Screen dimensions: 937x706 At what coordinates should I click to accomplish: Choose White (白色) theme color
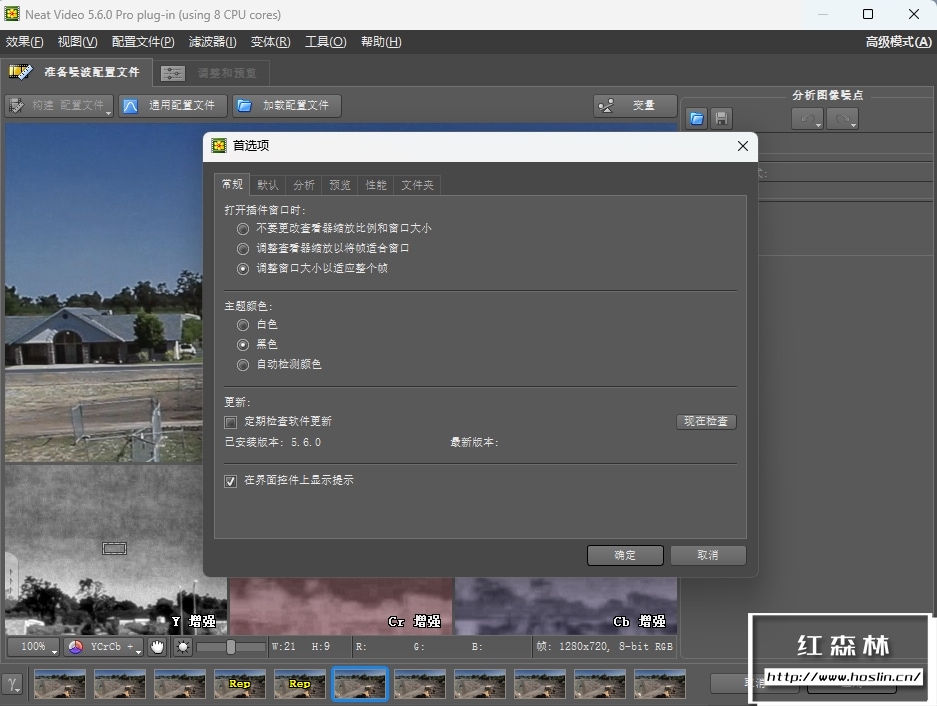[243, 325]
